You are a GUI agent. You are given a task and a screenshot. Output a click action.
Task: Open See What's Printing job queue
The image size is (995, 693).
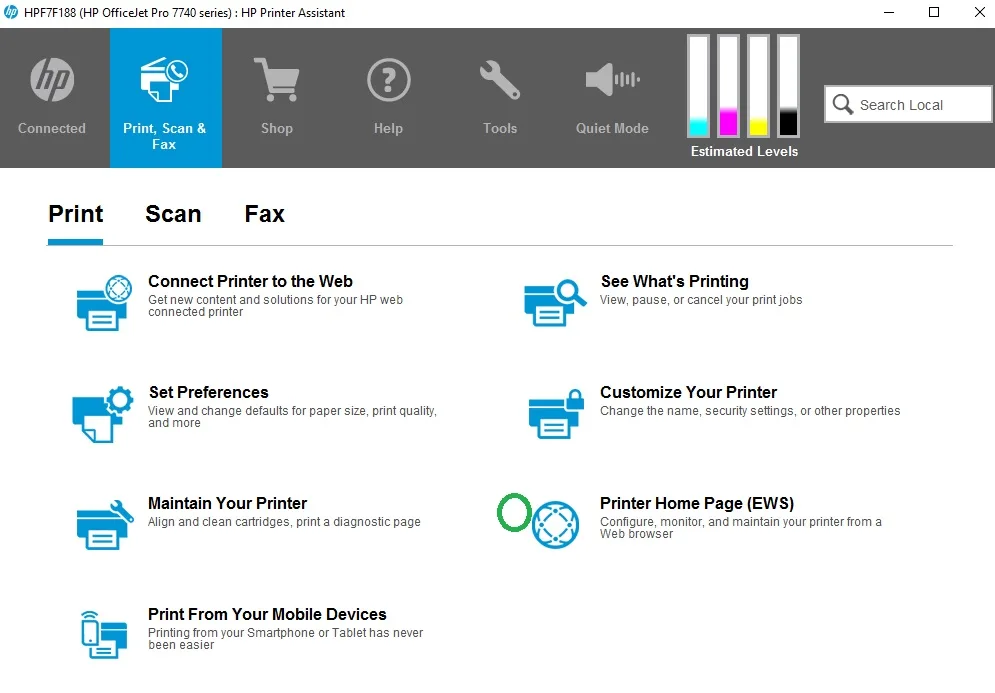tap(674, 281)
